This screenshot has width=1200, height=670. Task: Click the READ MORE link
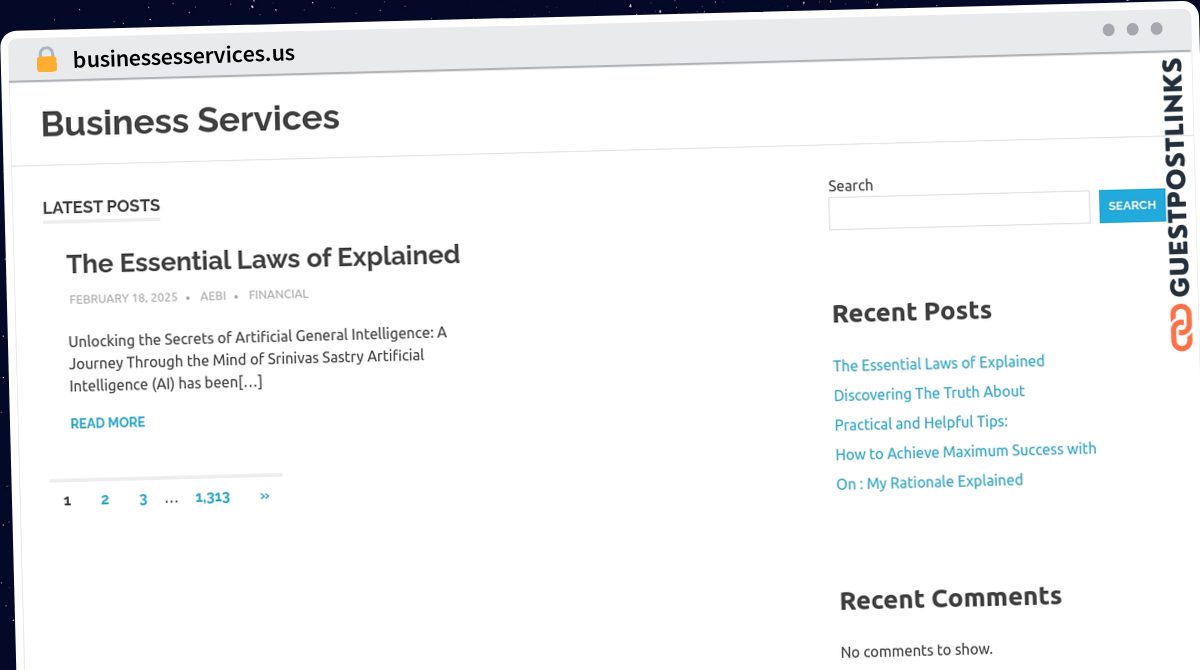[x=108, y=423]
